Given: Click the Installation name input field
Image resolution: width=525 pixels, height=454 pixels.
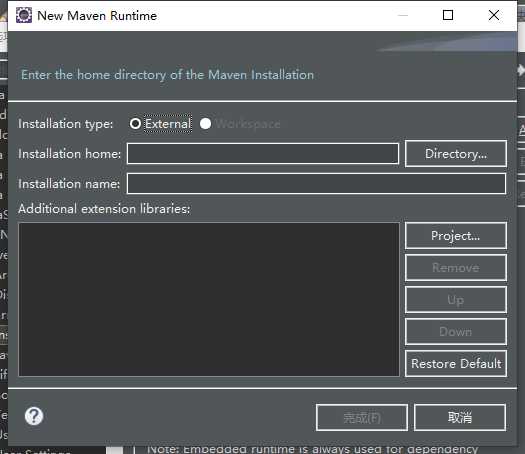Looking at the screenshot, I should click(x=316, y=183).
